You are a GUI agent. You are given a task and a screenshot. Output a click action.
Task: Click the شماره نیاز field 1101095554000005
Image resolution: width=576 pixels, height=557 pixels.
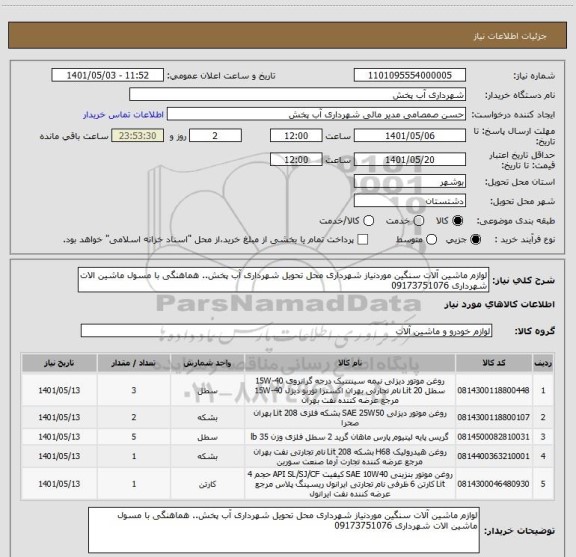[410, 75]
